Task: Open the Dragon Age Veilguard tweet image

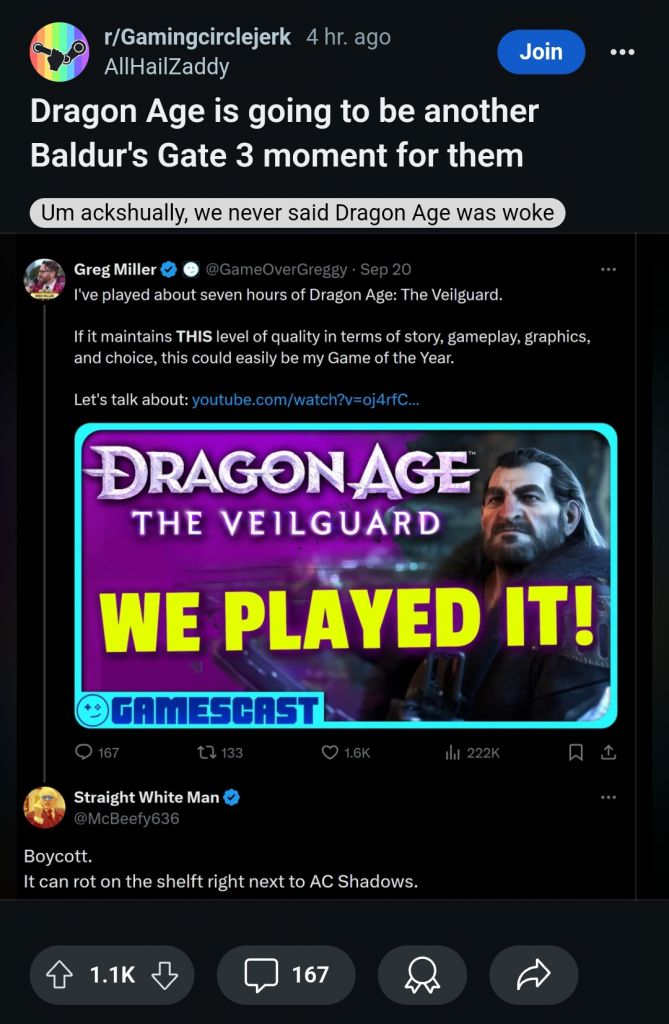Action: (x=346, y=576)
